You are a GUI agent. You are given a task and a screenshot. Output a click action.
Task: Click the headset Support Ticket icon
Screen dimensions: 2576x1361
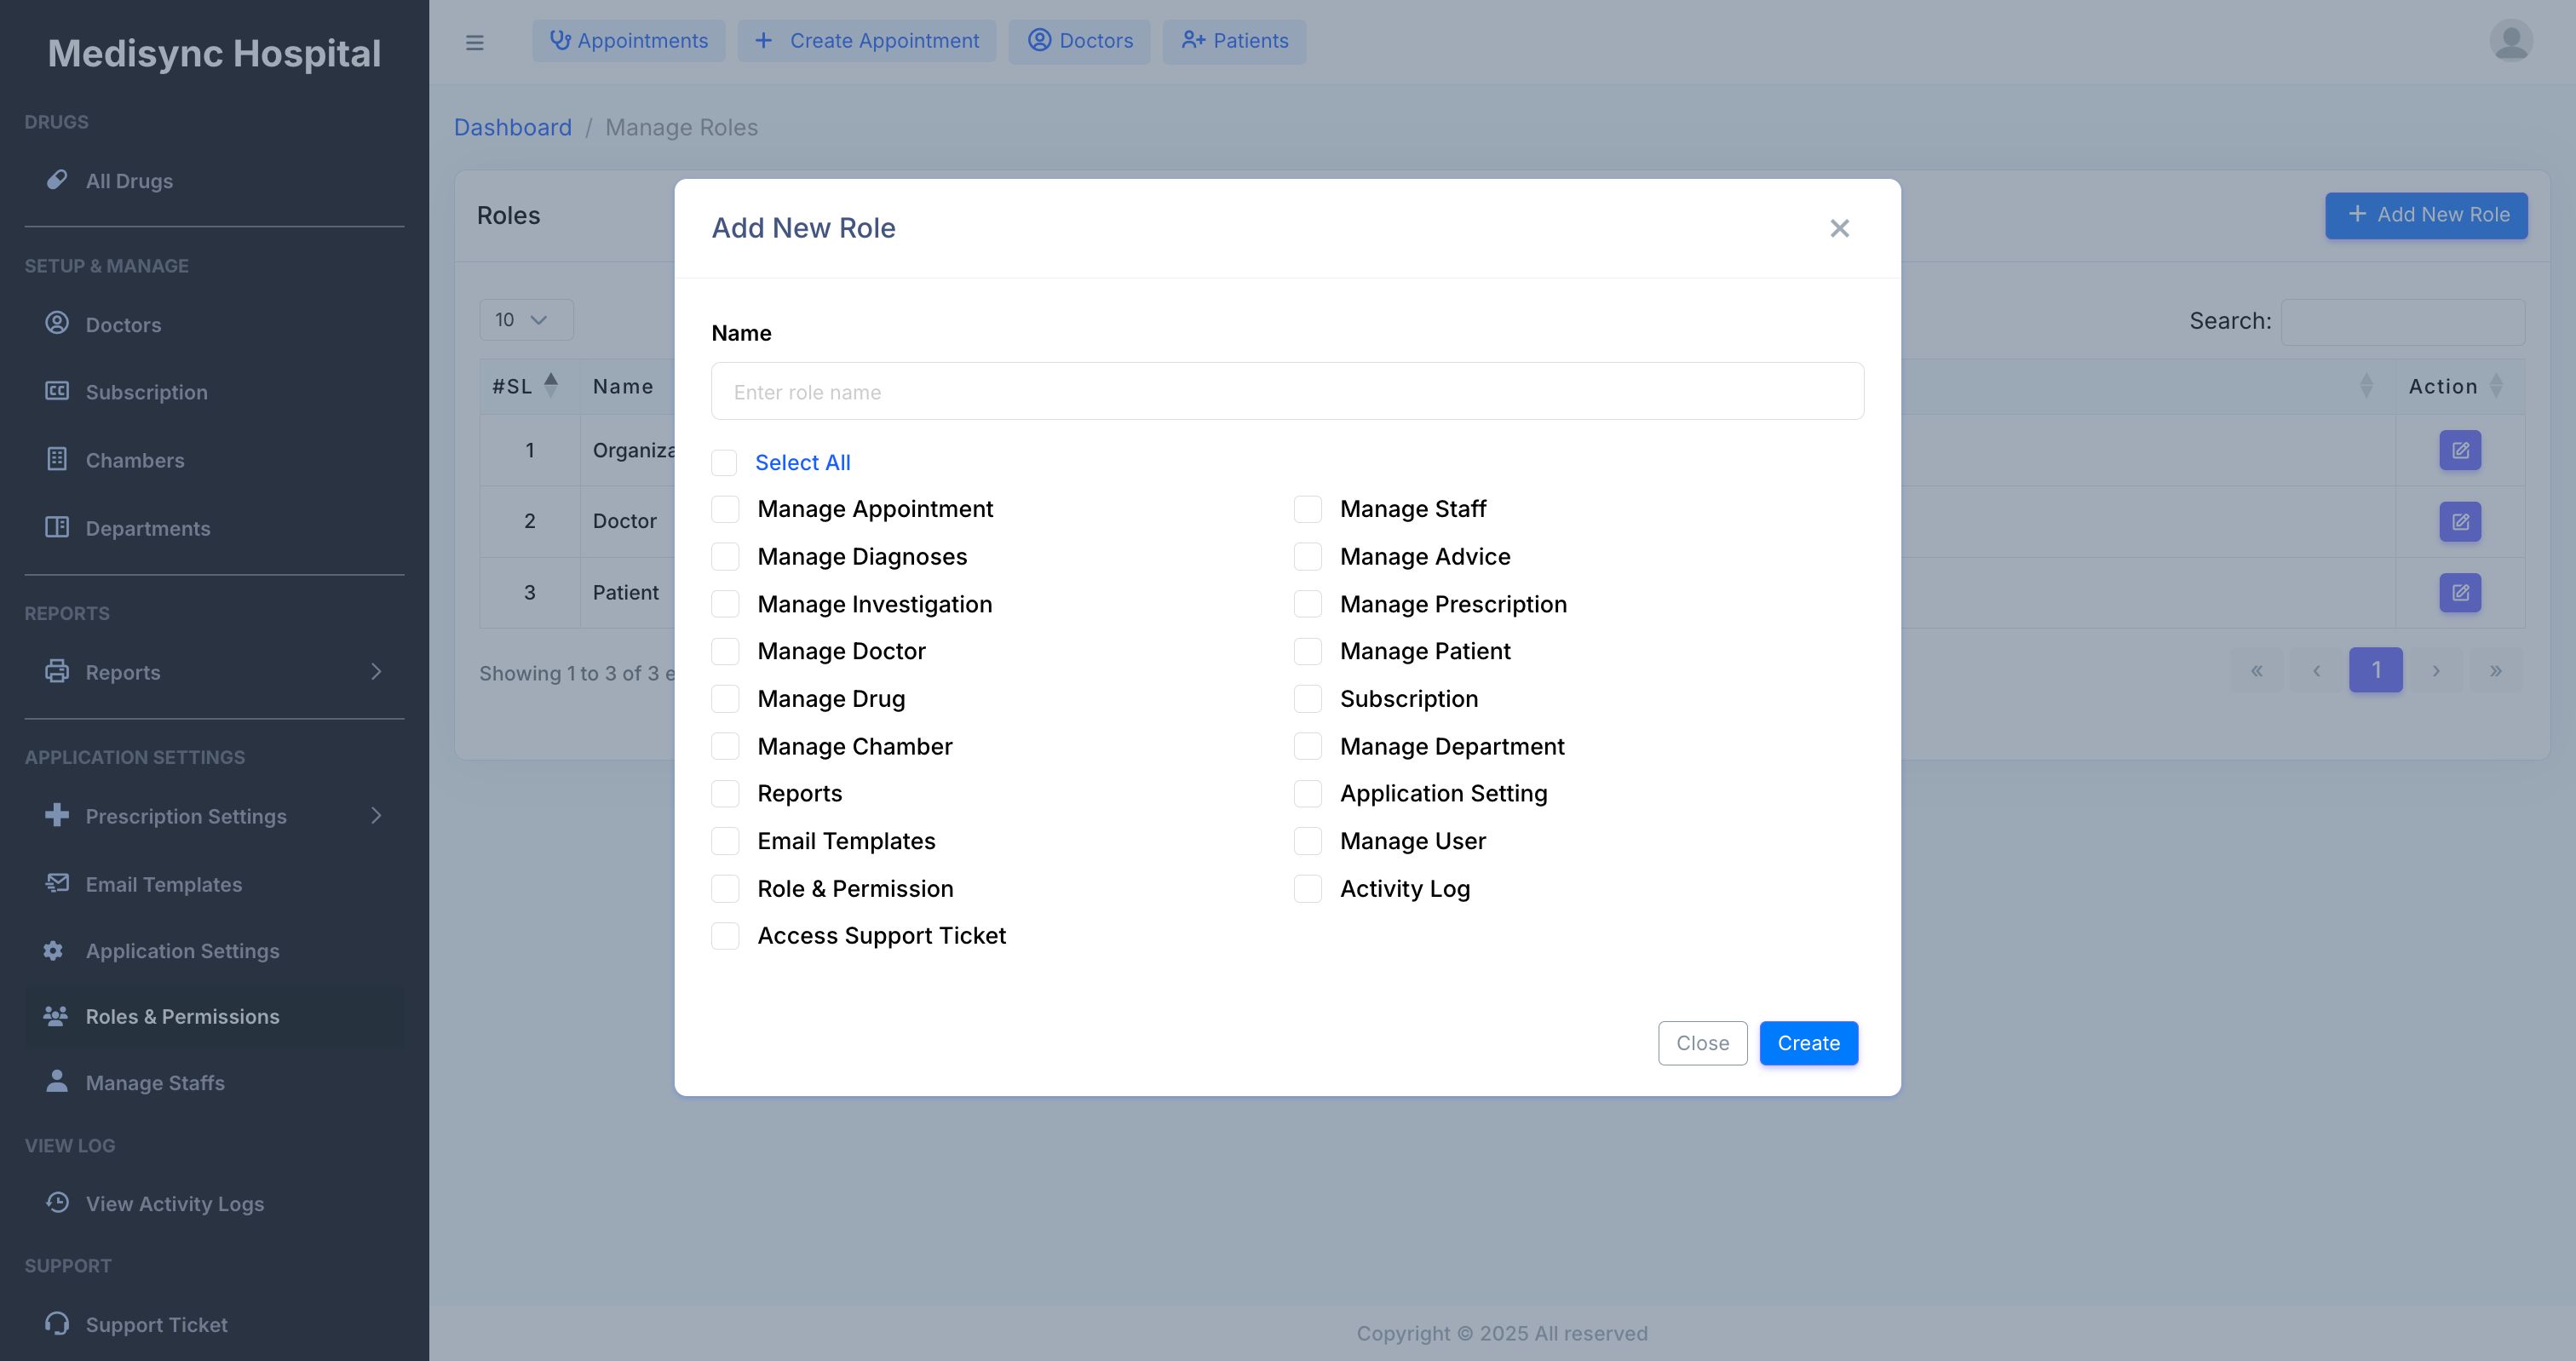[57, 1323]
